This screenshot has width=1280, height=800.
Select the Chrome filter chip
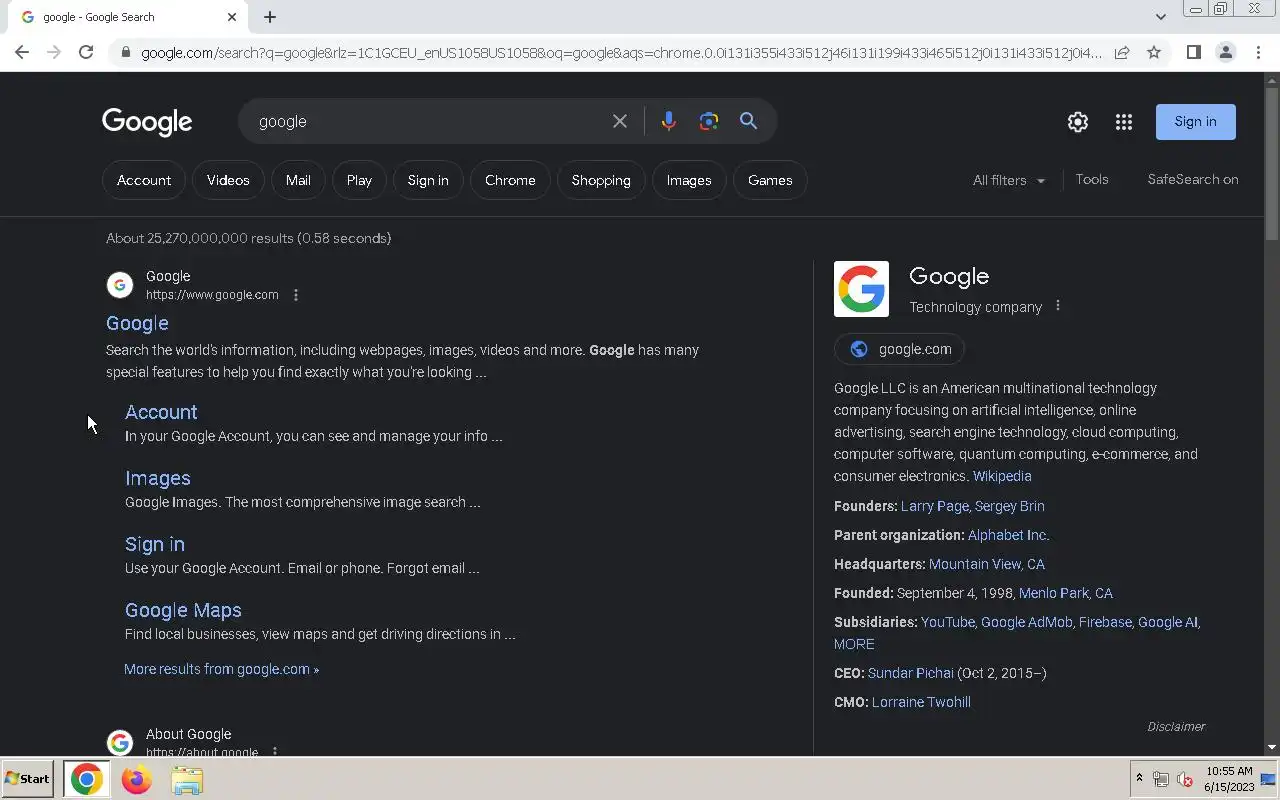[x=510, y=180]
